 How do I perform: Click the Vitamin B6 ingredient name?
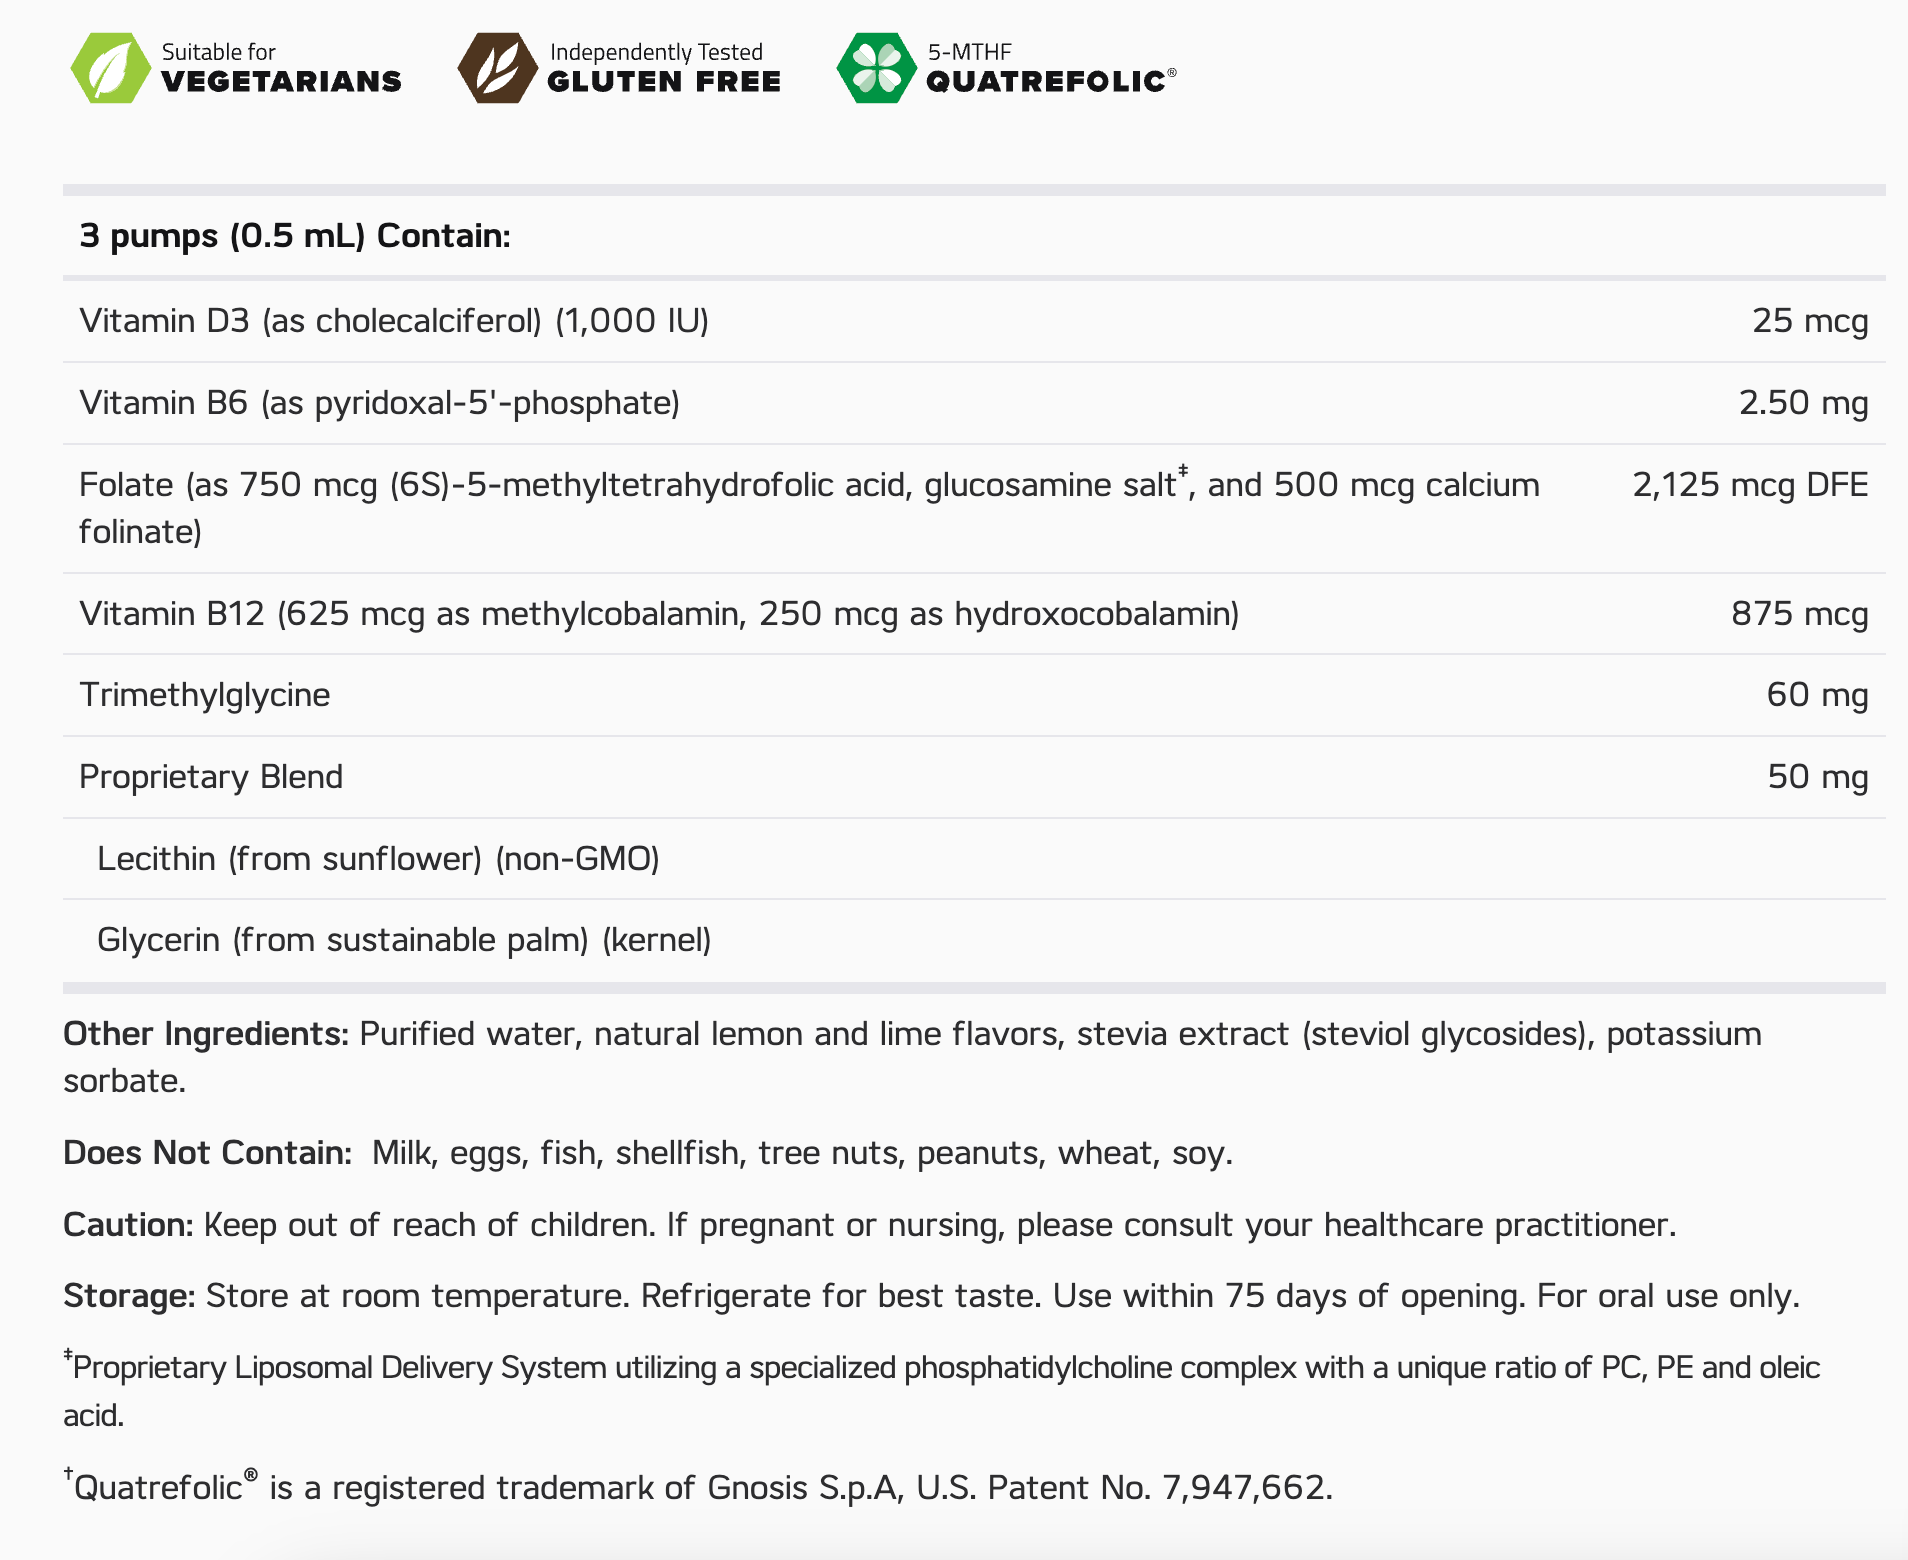click(379, 403)
